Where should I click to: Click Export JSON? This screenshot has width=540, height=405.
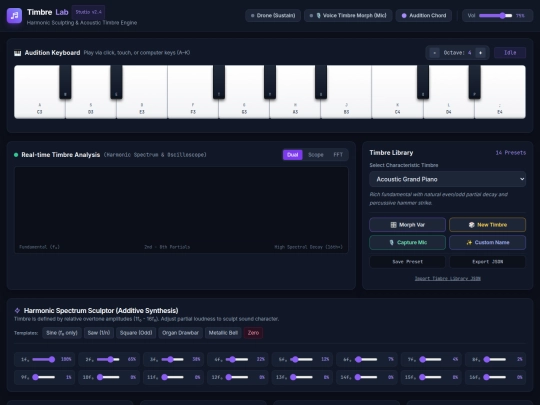pos(487,262)
